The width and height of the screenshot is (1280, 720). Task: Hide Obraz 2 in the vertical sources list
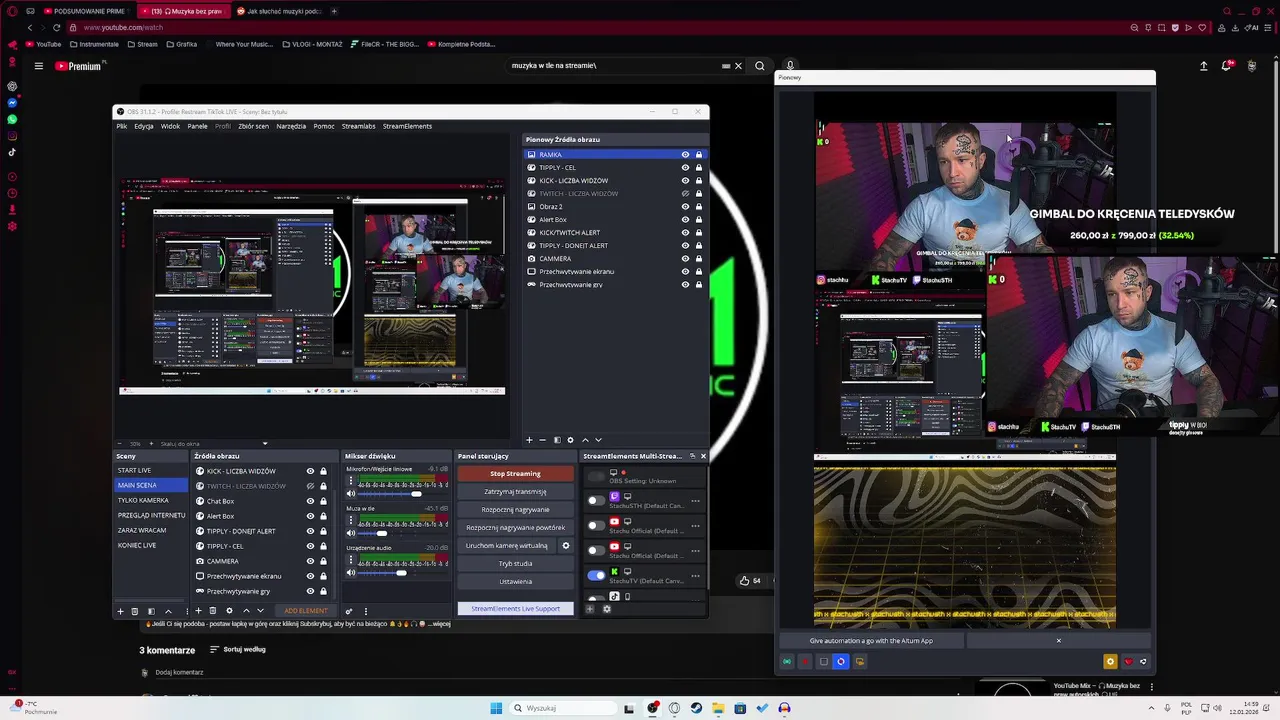coord(685,207)
